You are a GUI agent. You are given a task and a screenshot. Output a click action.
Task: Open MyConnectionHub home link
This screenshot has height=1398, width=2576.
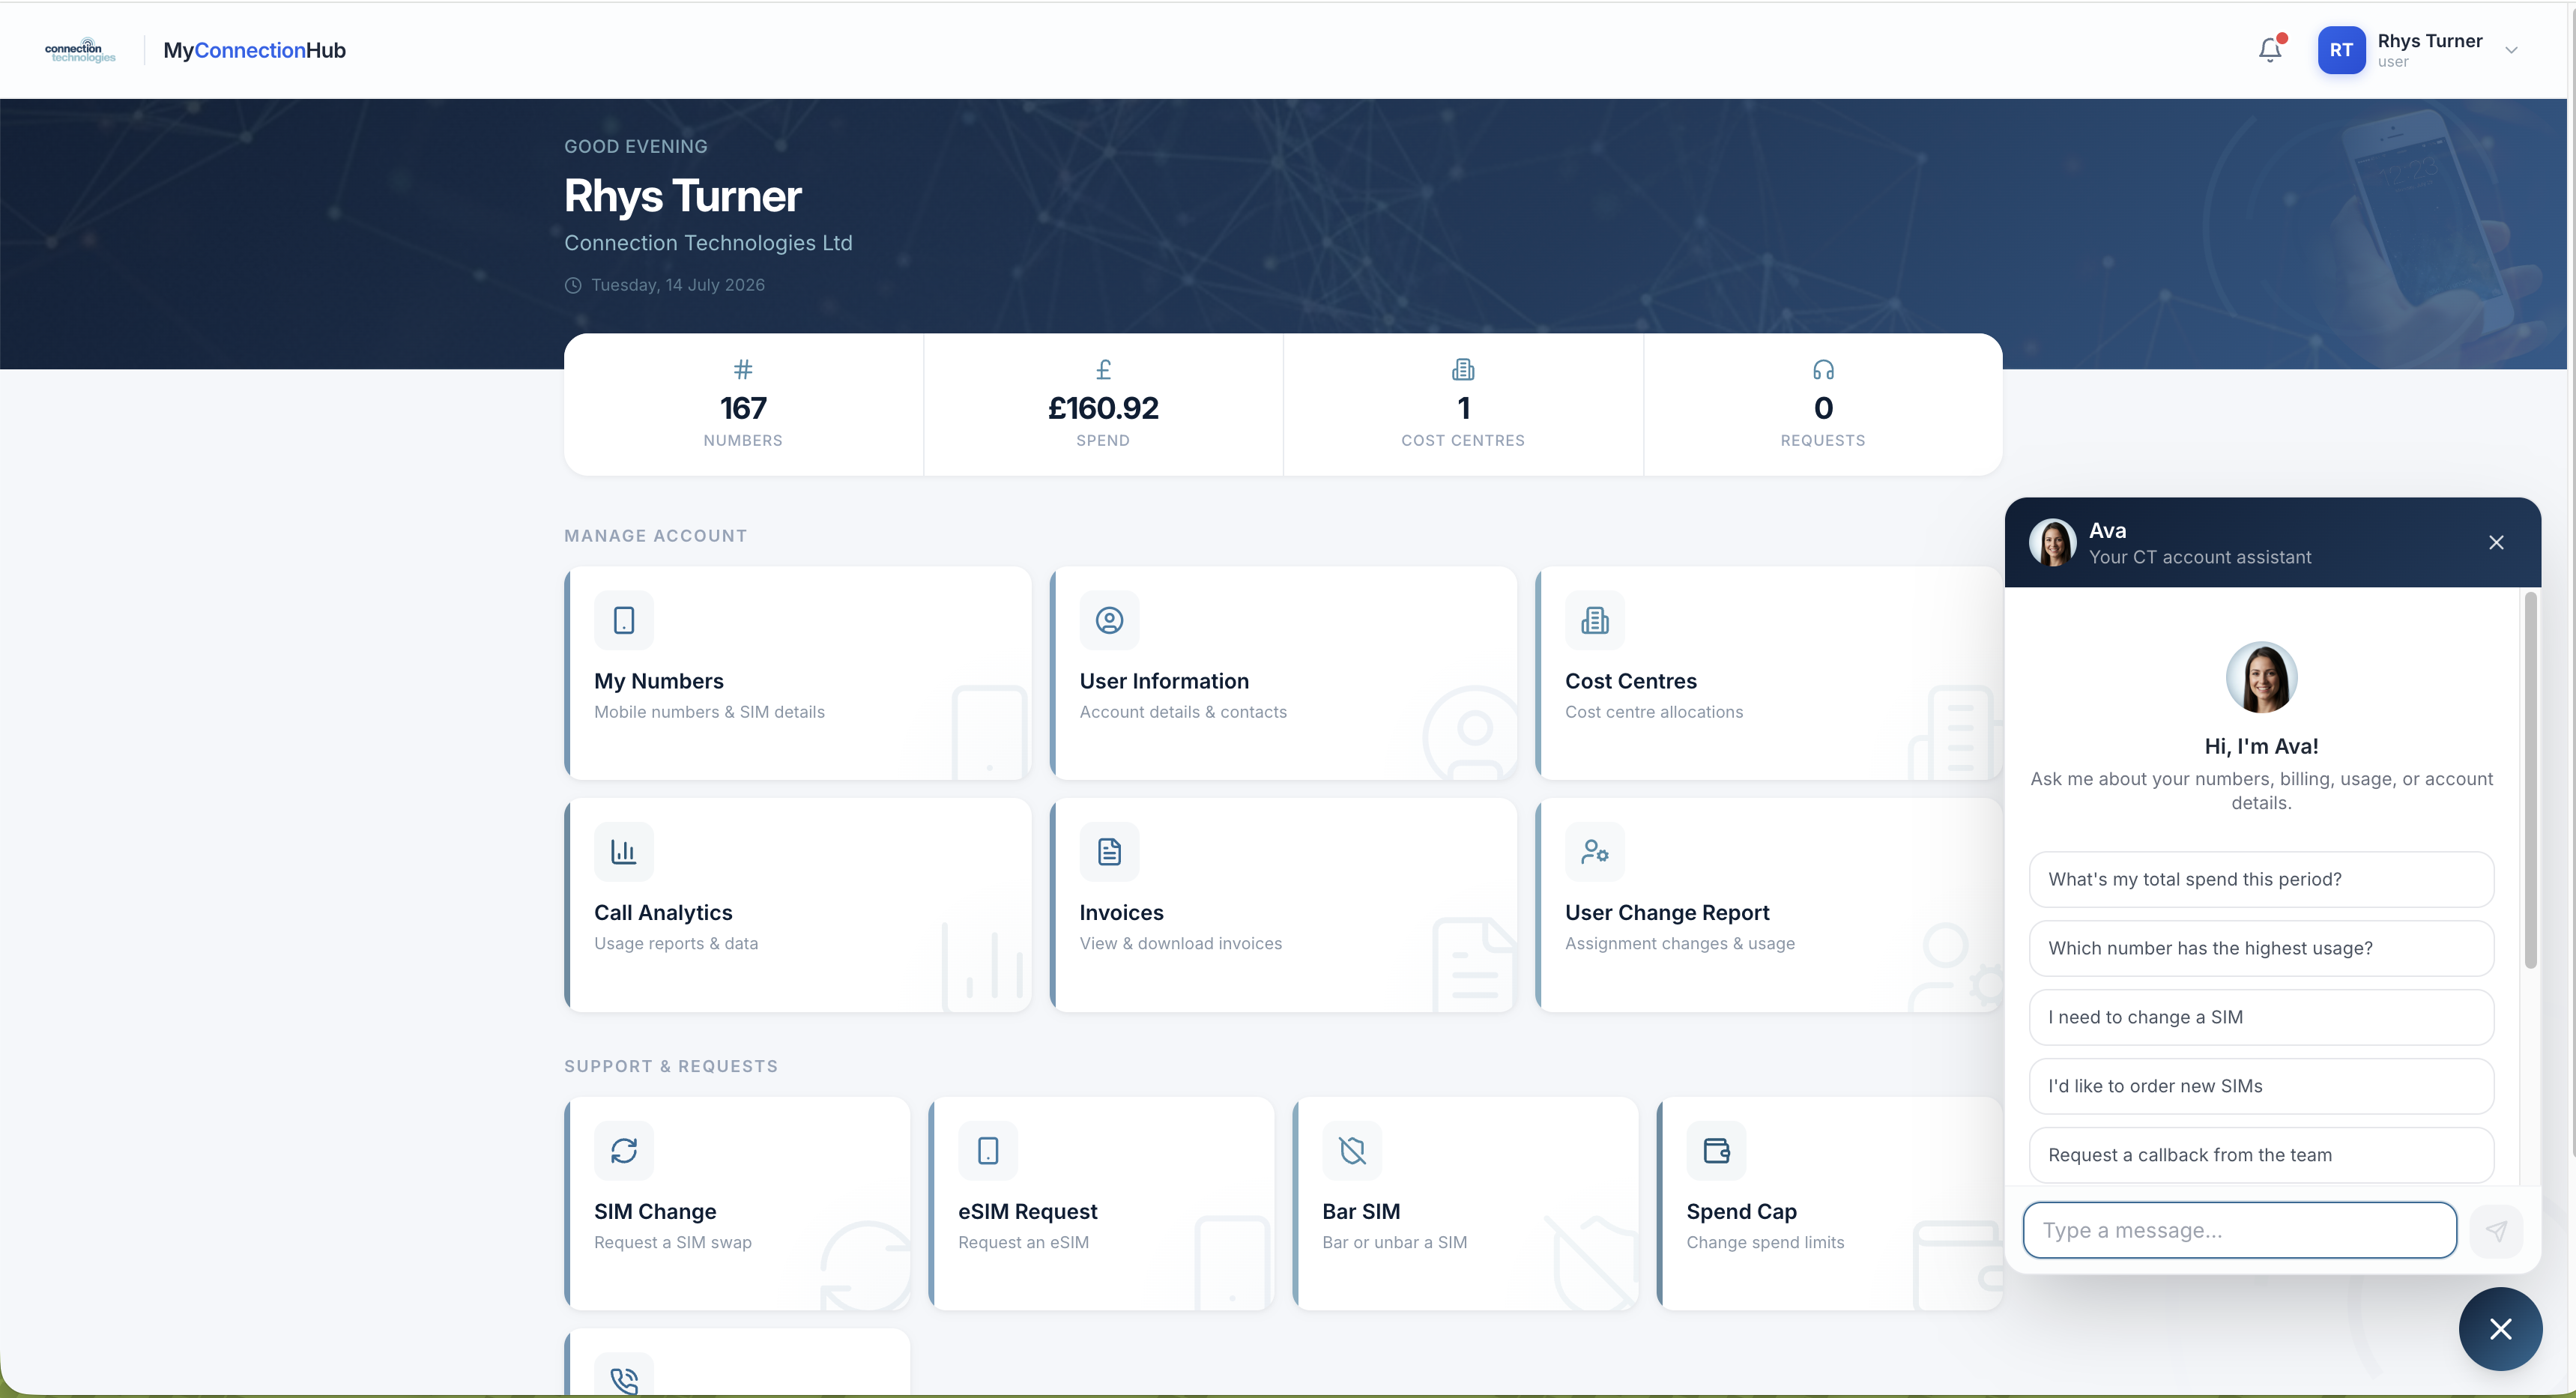(254, 50)
